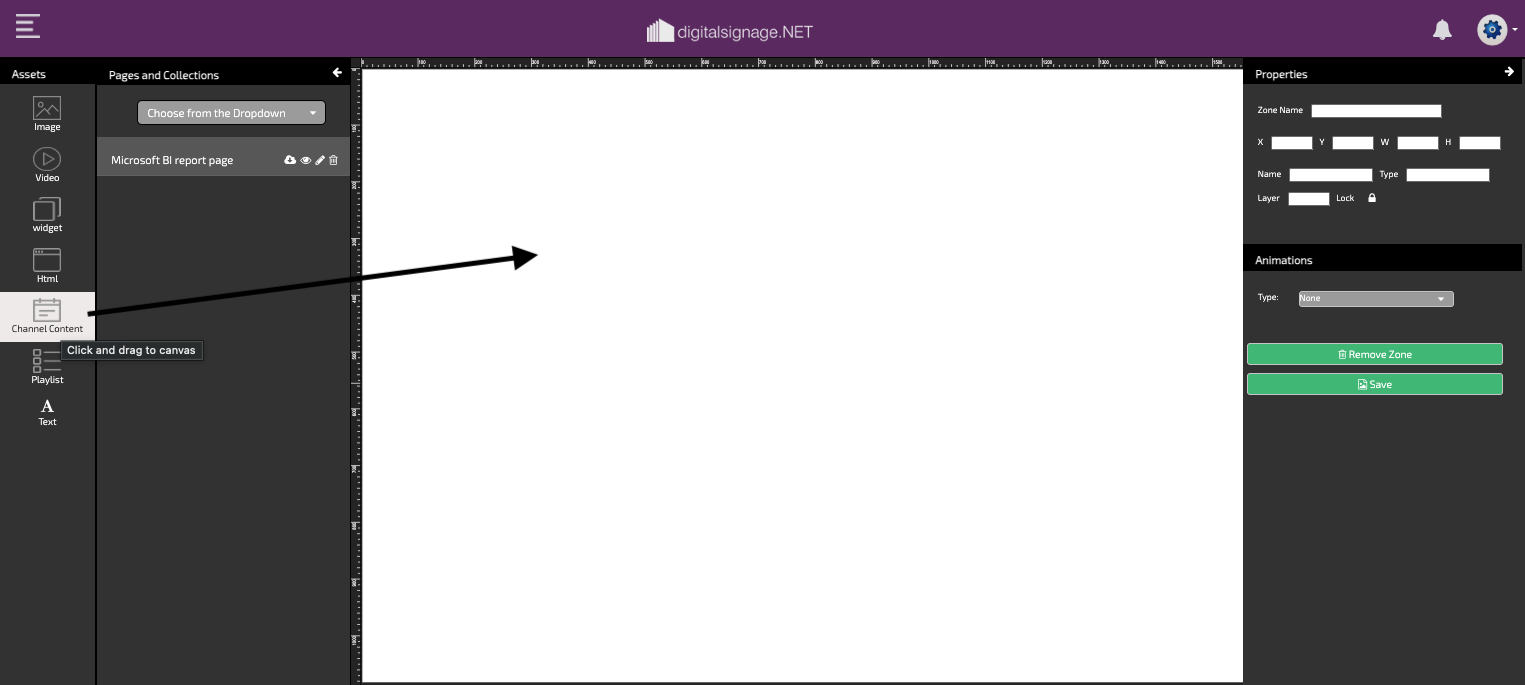
Task: Preview the Microsoft BI report page
Action: pyautogui.click(x=306, y=160)
